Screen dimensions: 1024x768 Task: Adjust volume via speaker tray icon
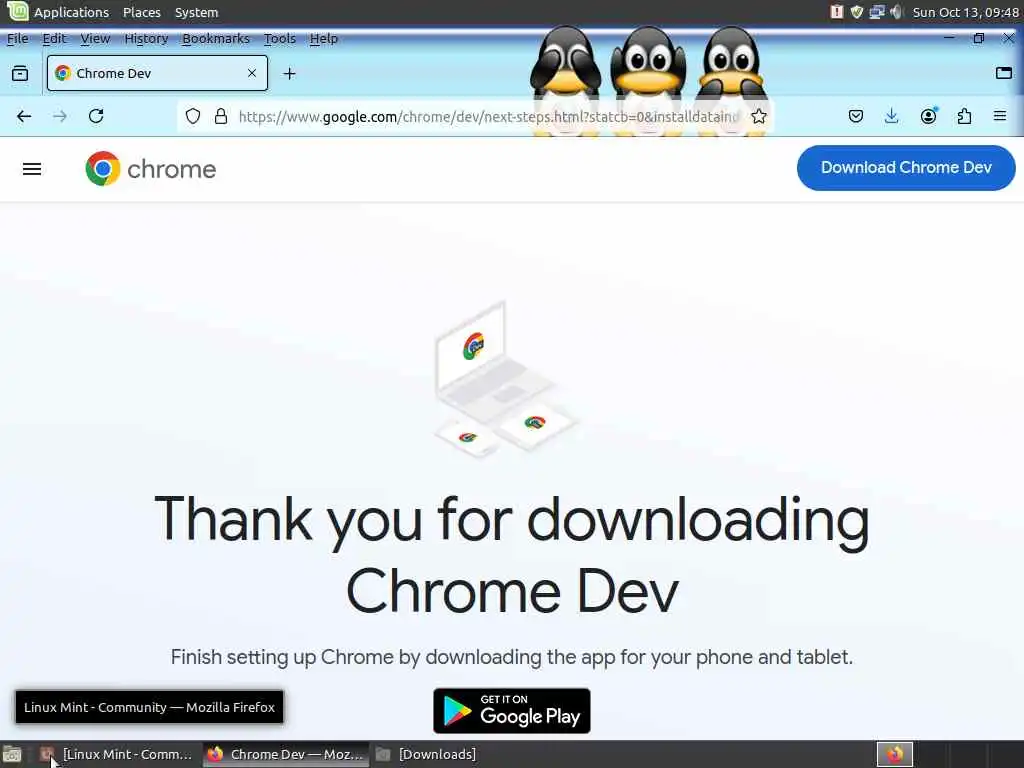point(897,12)
